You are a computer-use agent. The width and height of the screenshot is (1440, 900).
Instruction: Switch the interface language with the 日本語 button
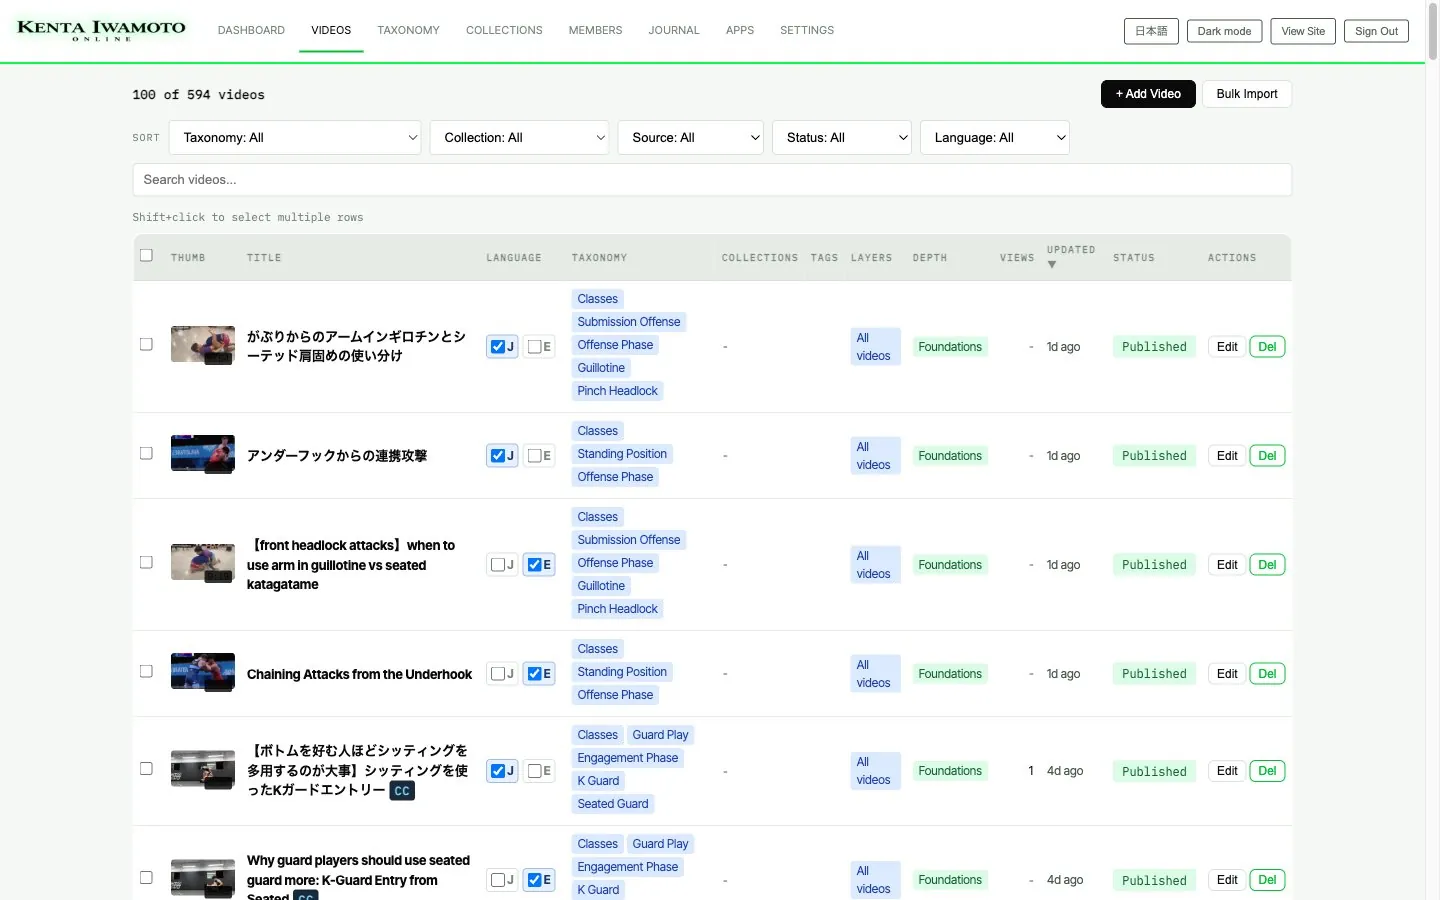[1151, 31]
